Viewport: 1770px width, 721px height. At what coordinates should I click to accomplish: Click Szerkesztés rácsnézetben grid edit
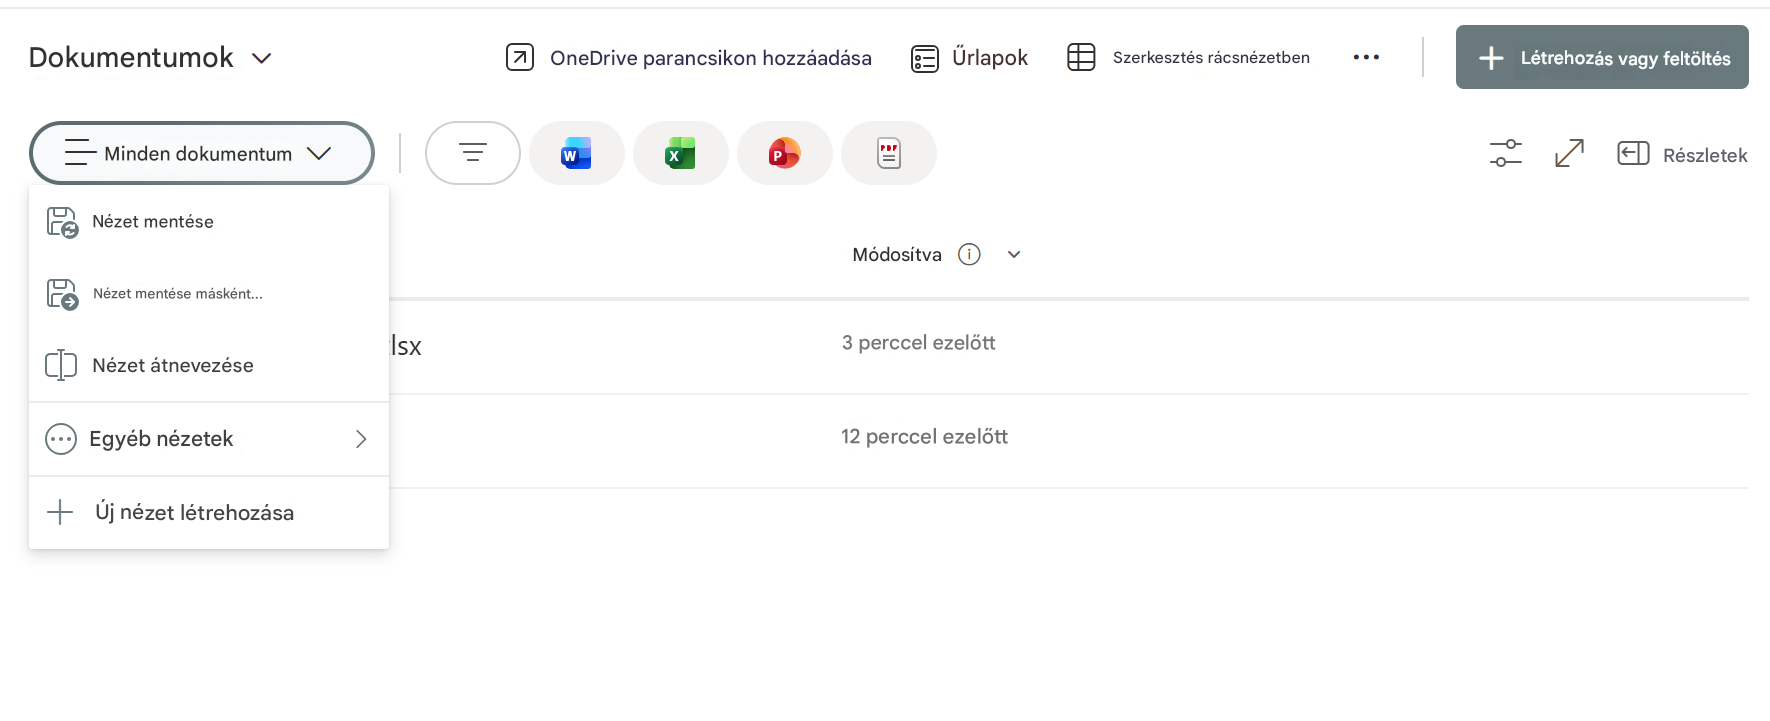point(1188,57)
